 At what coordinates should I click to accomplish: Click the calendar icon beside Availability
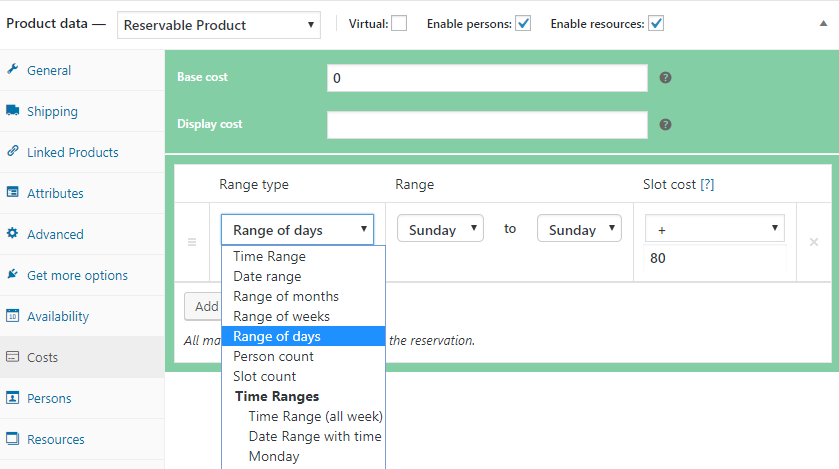pyautogui.click(x=13, y=316)
